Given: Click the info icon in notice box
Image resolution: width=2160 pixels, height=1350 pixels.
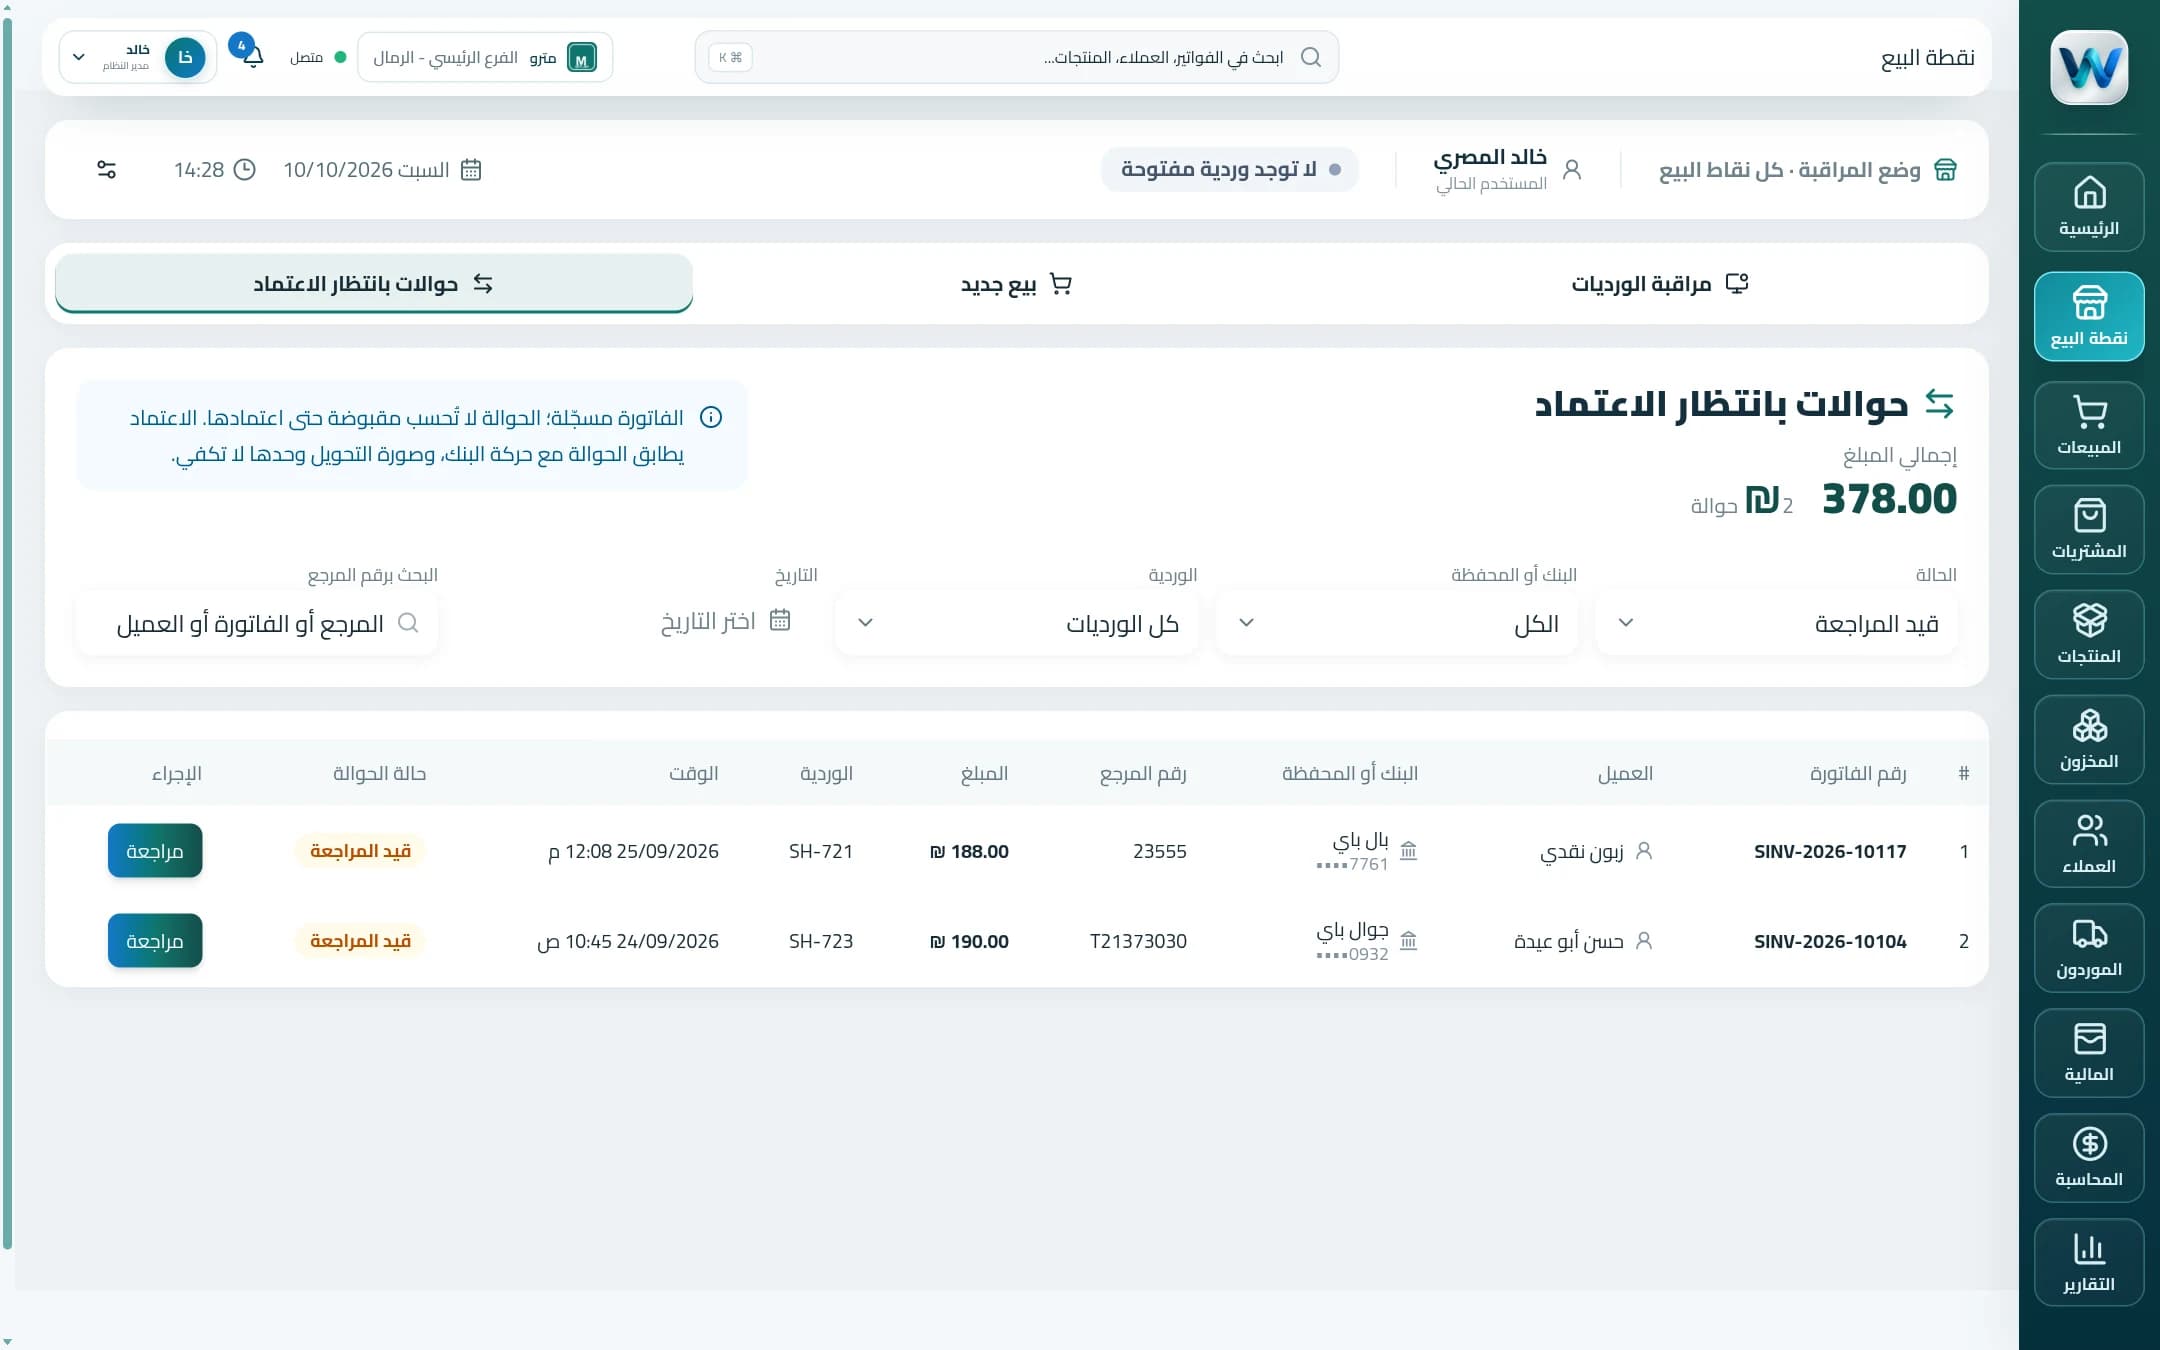Looking at the screenshot, I should 711,417.
